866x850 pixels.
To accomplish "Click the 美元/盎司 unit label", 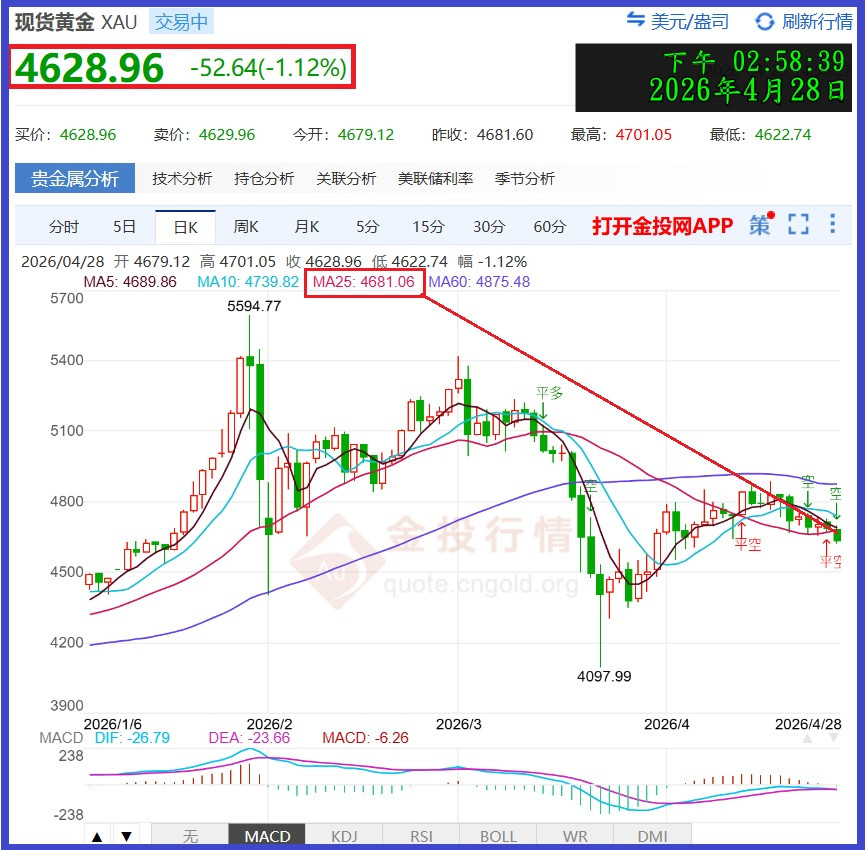I will click(690, 22).
